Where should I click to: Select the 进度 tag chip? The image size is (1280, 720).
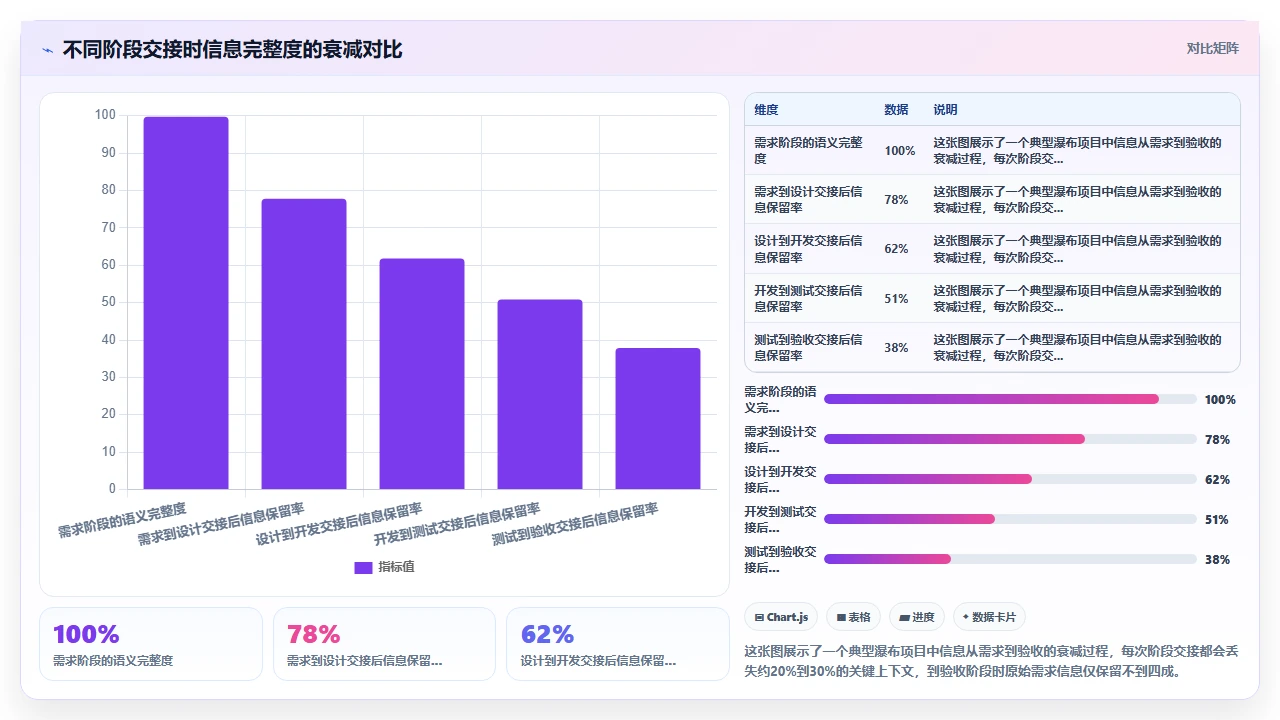point(917,617)
